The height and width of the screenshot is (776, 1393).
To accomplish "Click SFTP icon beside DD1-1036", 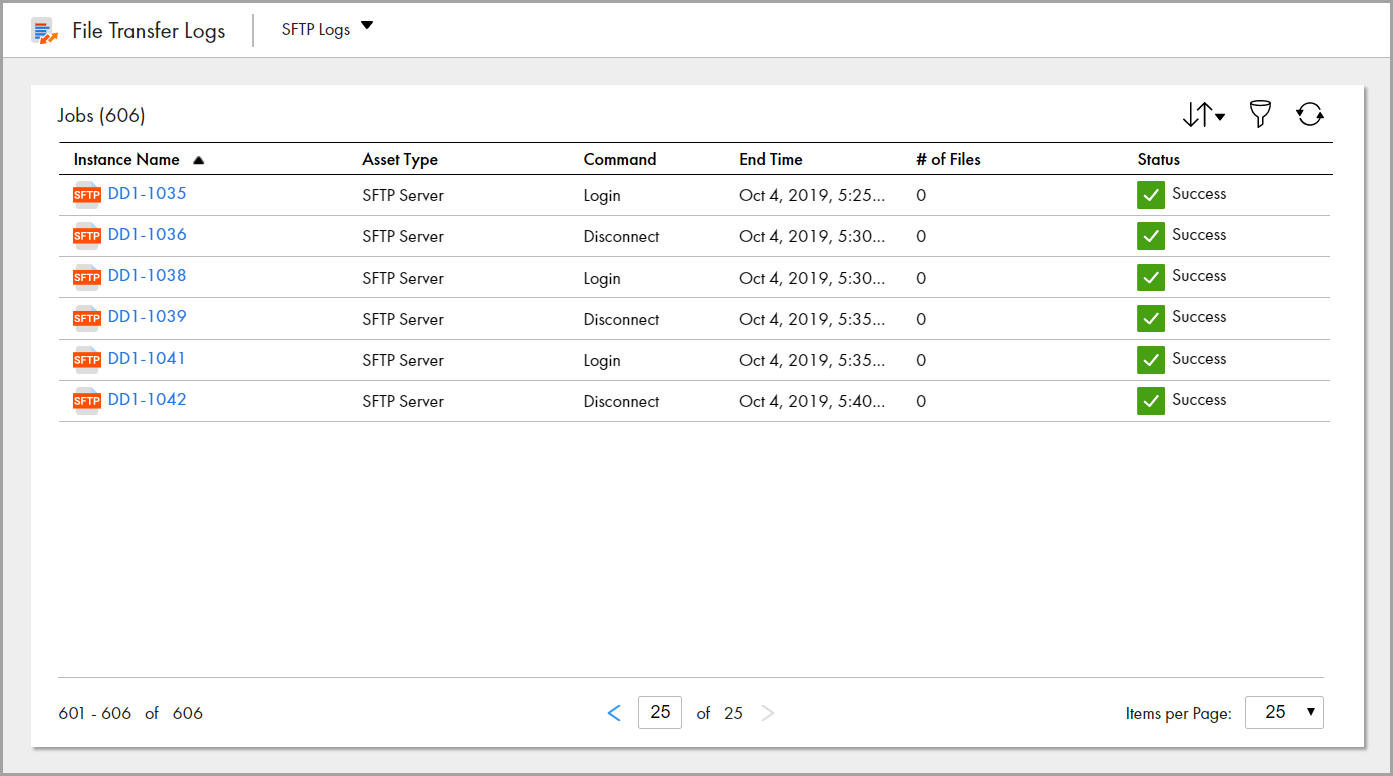I will coord(87,236).
